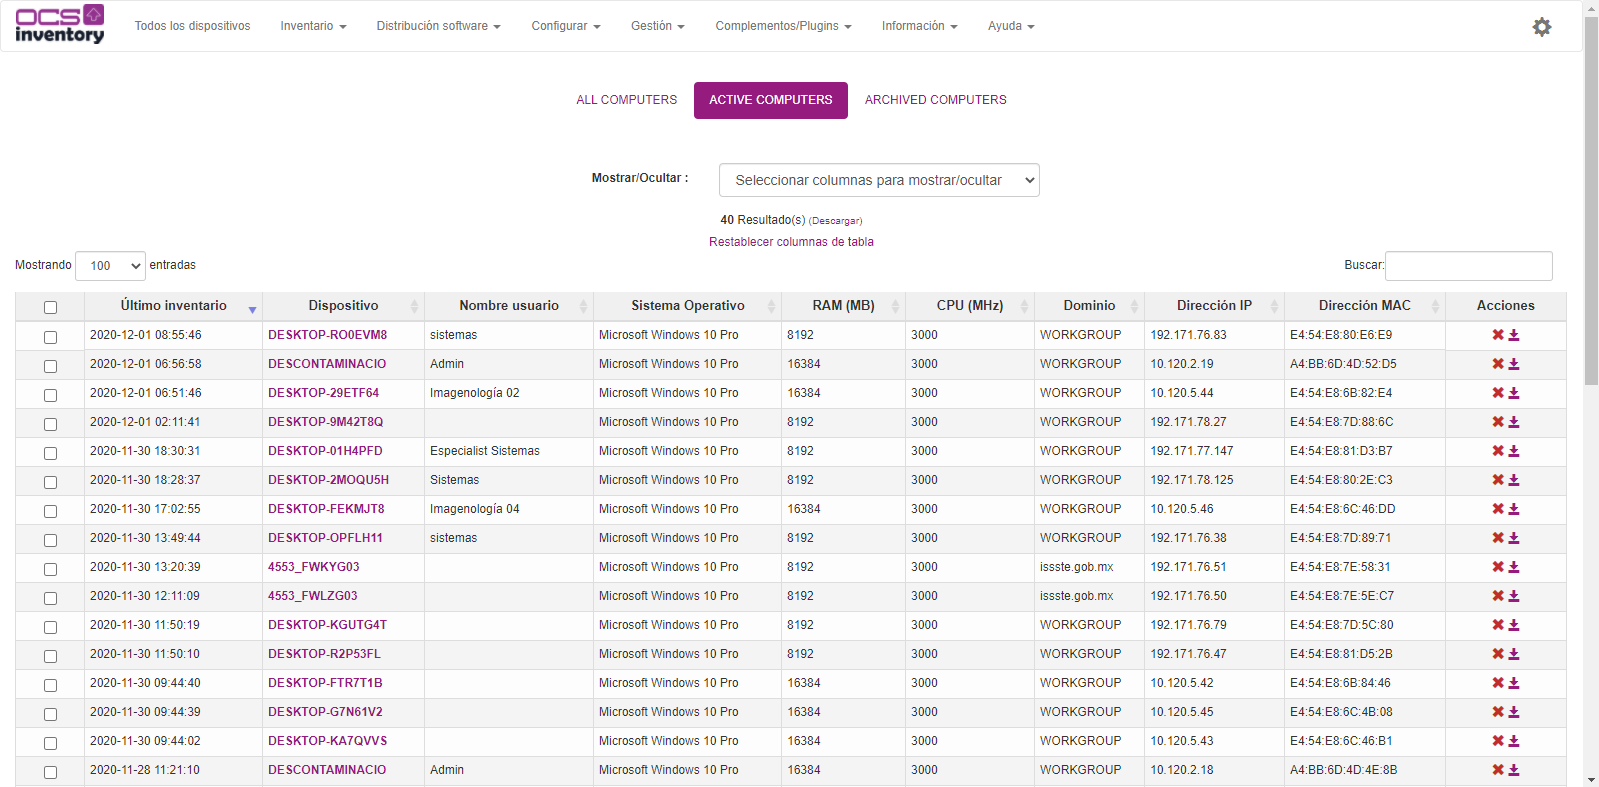Download the archive icon for DESKTOP-29ETF64 row
This screenshot has height=787, width=1599.
pyautogui.click(x=1514, y=393)
